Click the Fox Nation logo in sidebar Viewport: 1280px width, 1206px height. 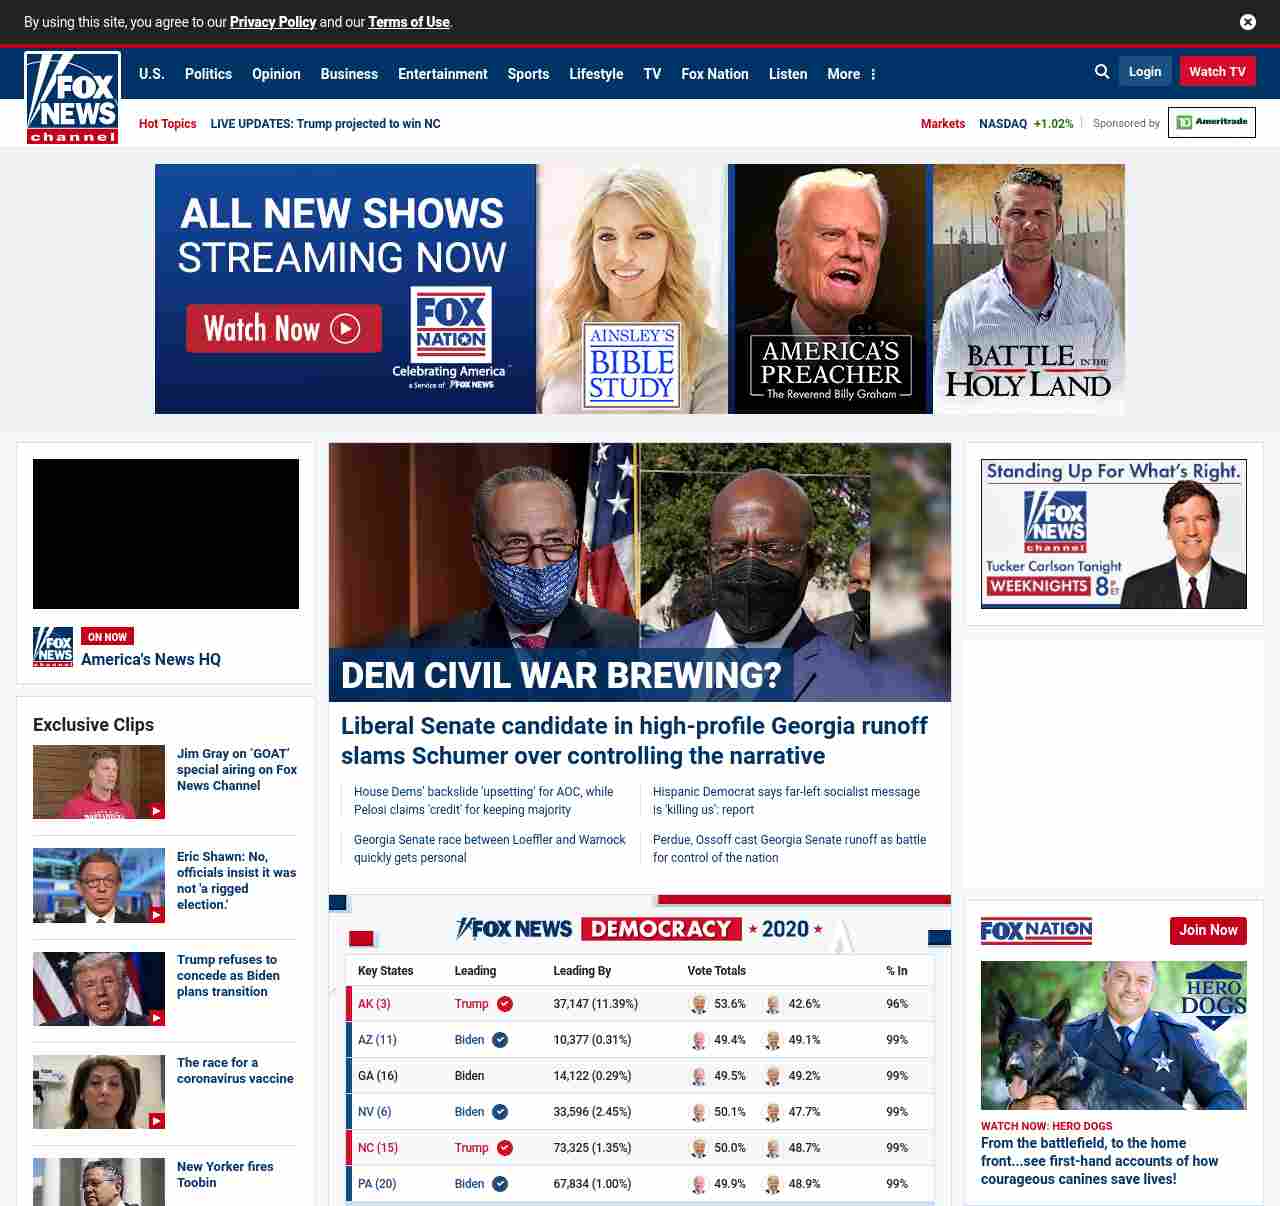click(1036, 931)
